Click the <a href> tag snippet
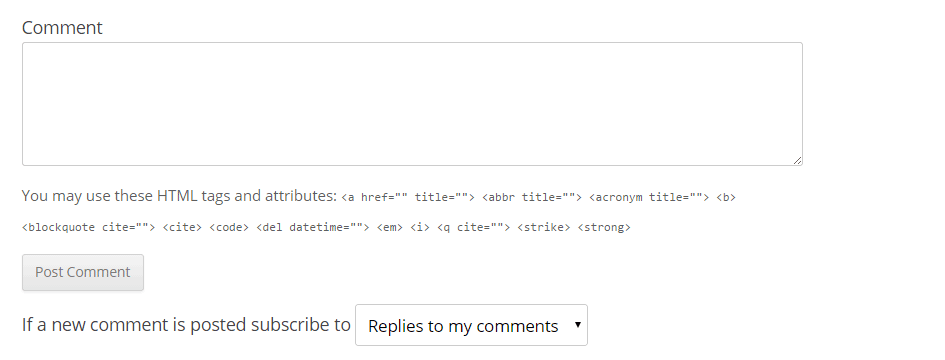This screenshot has height=360, width=945. click(x=408, y=197)
